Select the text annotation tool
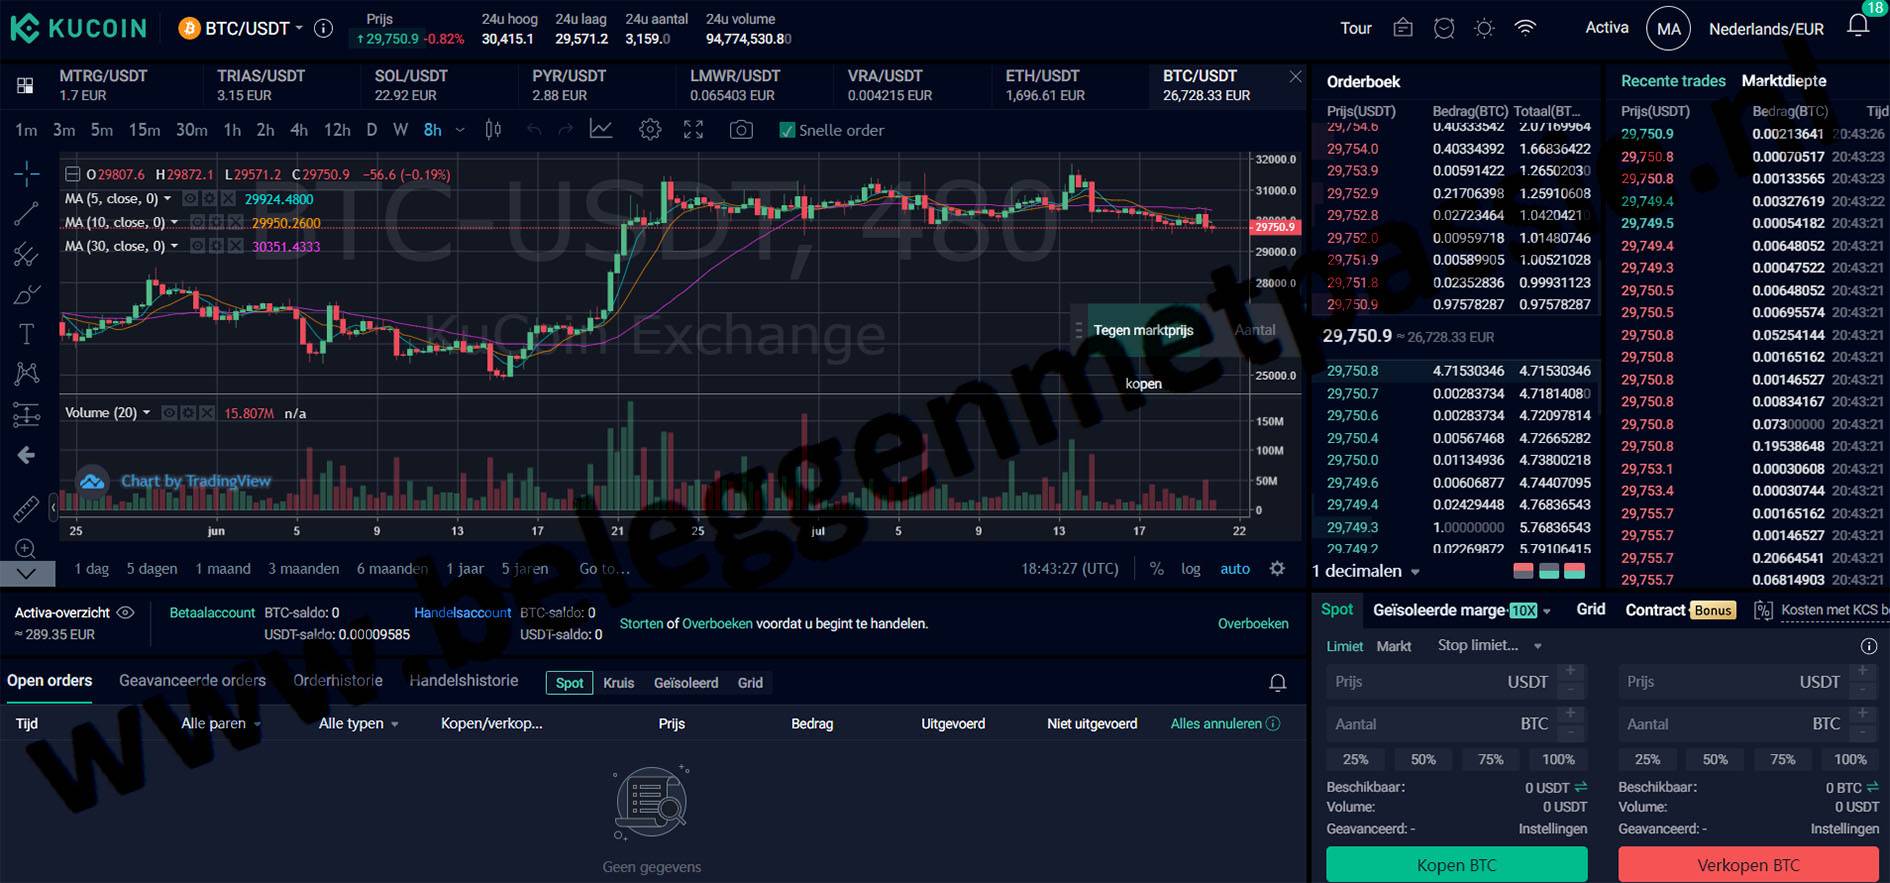Image resolution: width=1890 pixels, height=883 pixels. [26, 334]
